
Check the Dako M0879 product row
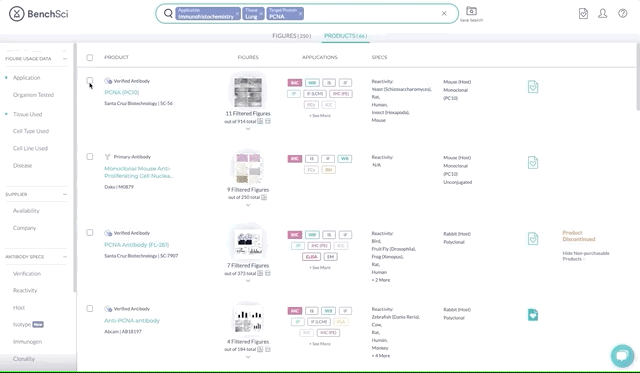(x=90, y=157)
